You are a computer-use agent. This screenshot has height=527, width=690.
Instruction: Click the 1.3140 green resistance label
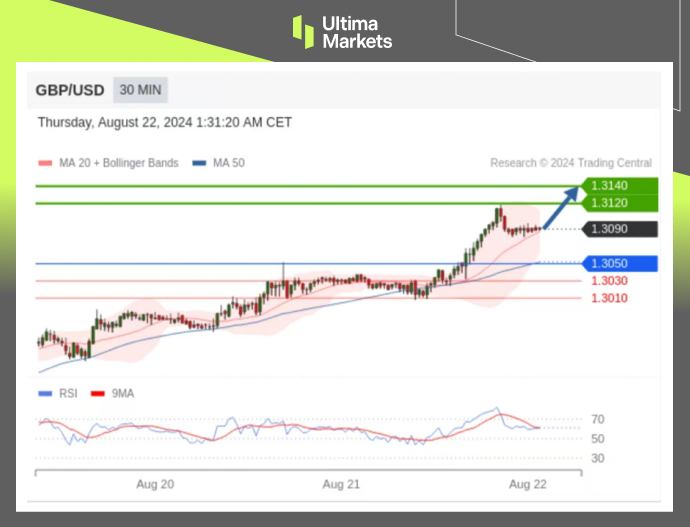pos(609,186)
